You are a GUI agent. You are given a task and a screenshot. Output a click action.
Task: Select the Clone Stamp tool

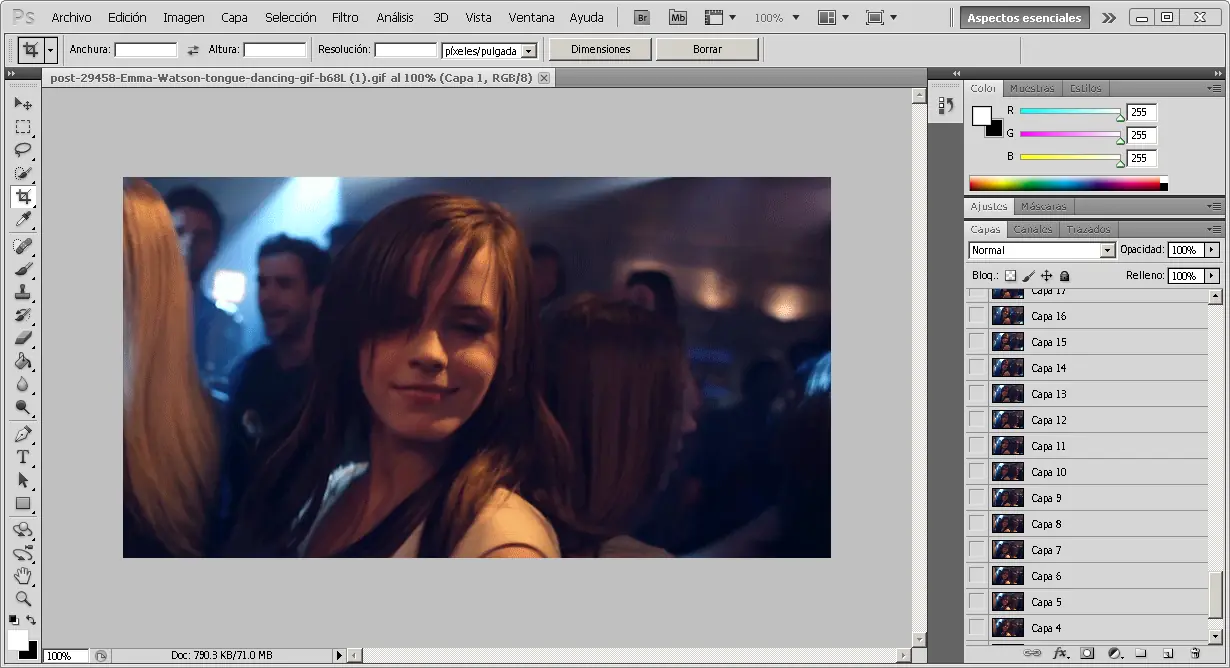(x=22, y=292)
